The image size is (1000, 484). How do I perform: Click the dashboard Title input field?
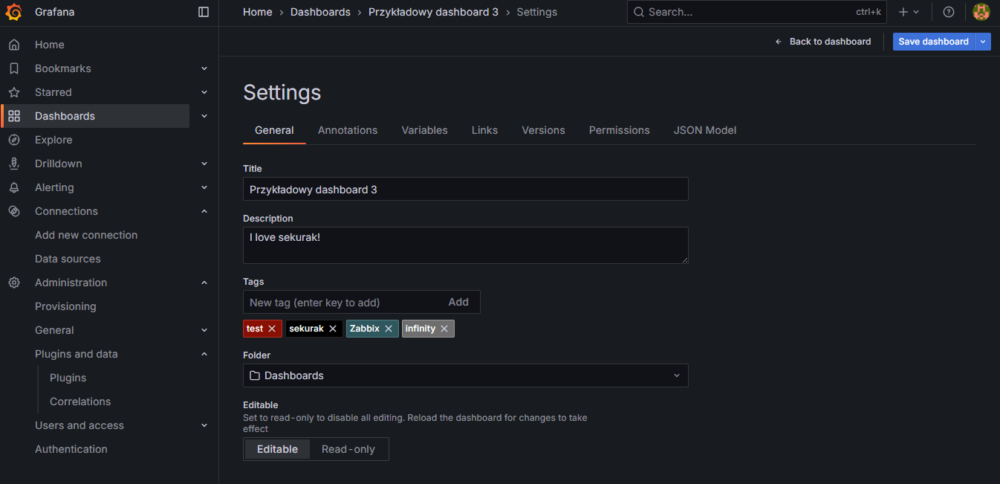pos(465,189)
